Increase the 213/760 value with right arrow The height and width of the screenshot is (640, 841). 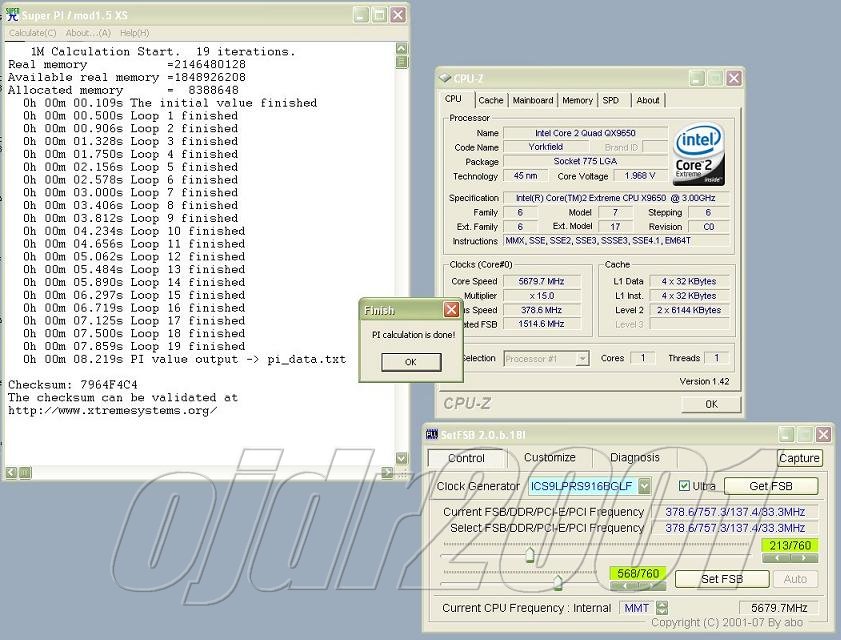click(804, 558)
